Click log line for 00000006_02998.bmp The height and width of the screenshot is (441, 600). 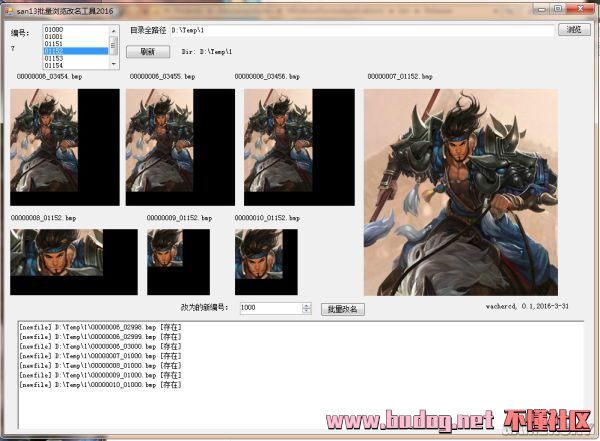click(100, 327)
